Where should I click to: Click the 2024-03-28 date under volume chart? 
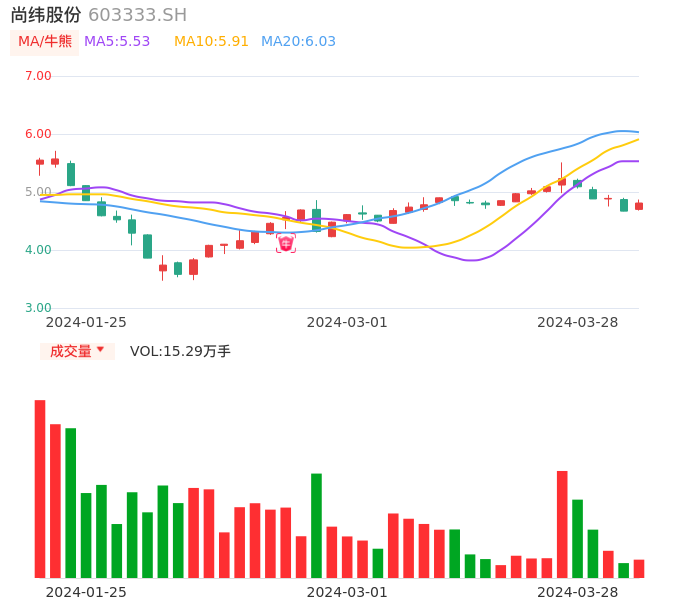click(x=578, y=592)
